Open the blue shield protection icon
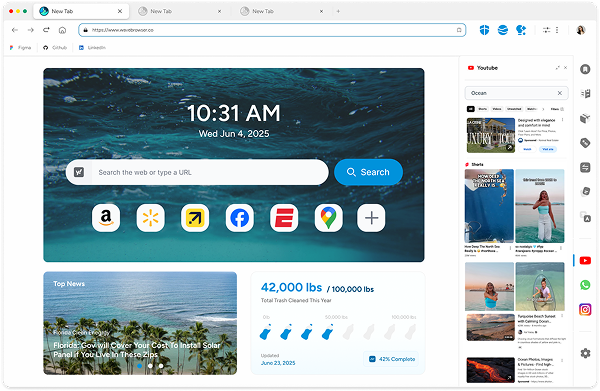The image size is (600, 391). coord(484,30)
